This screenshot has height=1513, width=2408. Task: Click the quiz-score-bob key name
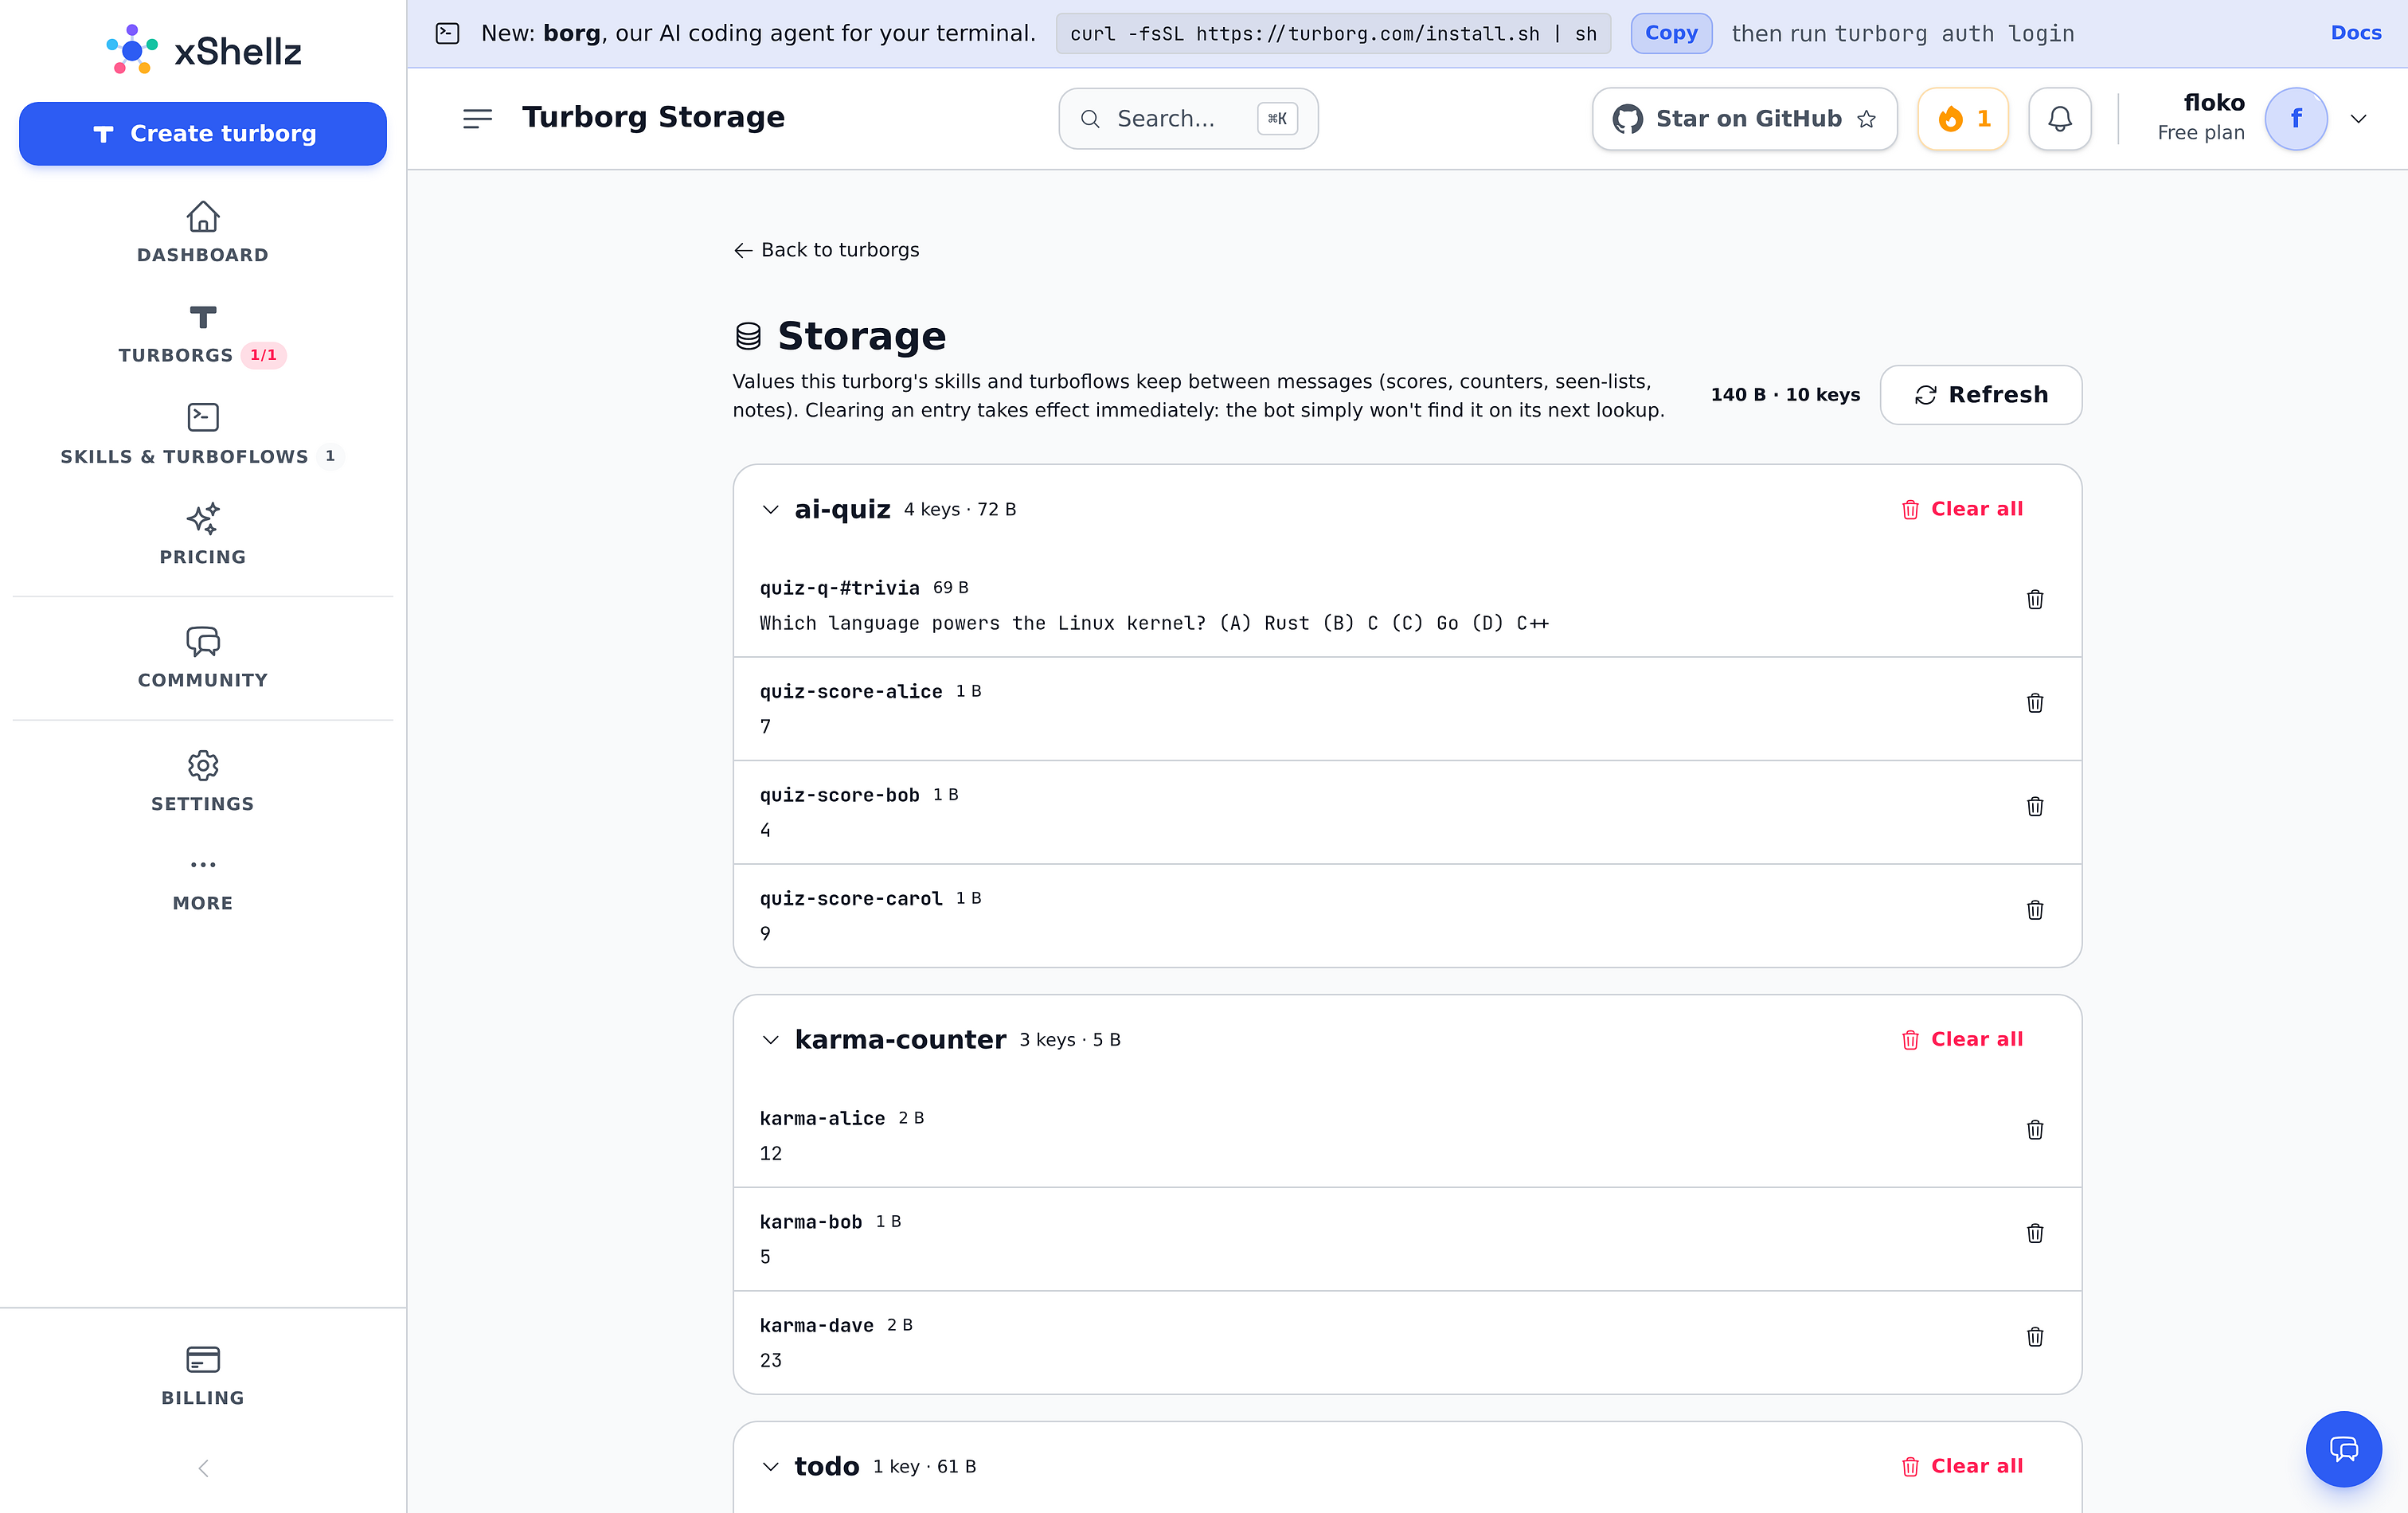[839, 795]
